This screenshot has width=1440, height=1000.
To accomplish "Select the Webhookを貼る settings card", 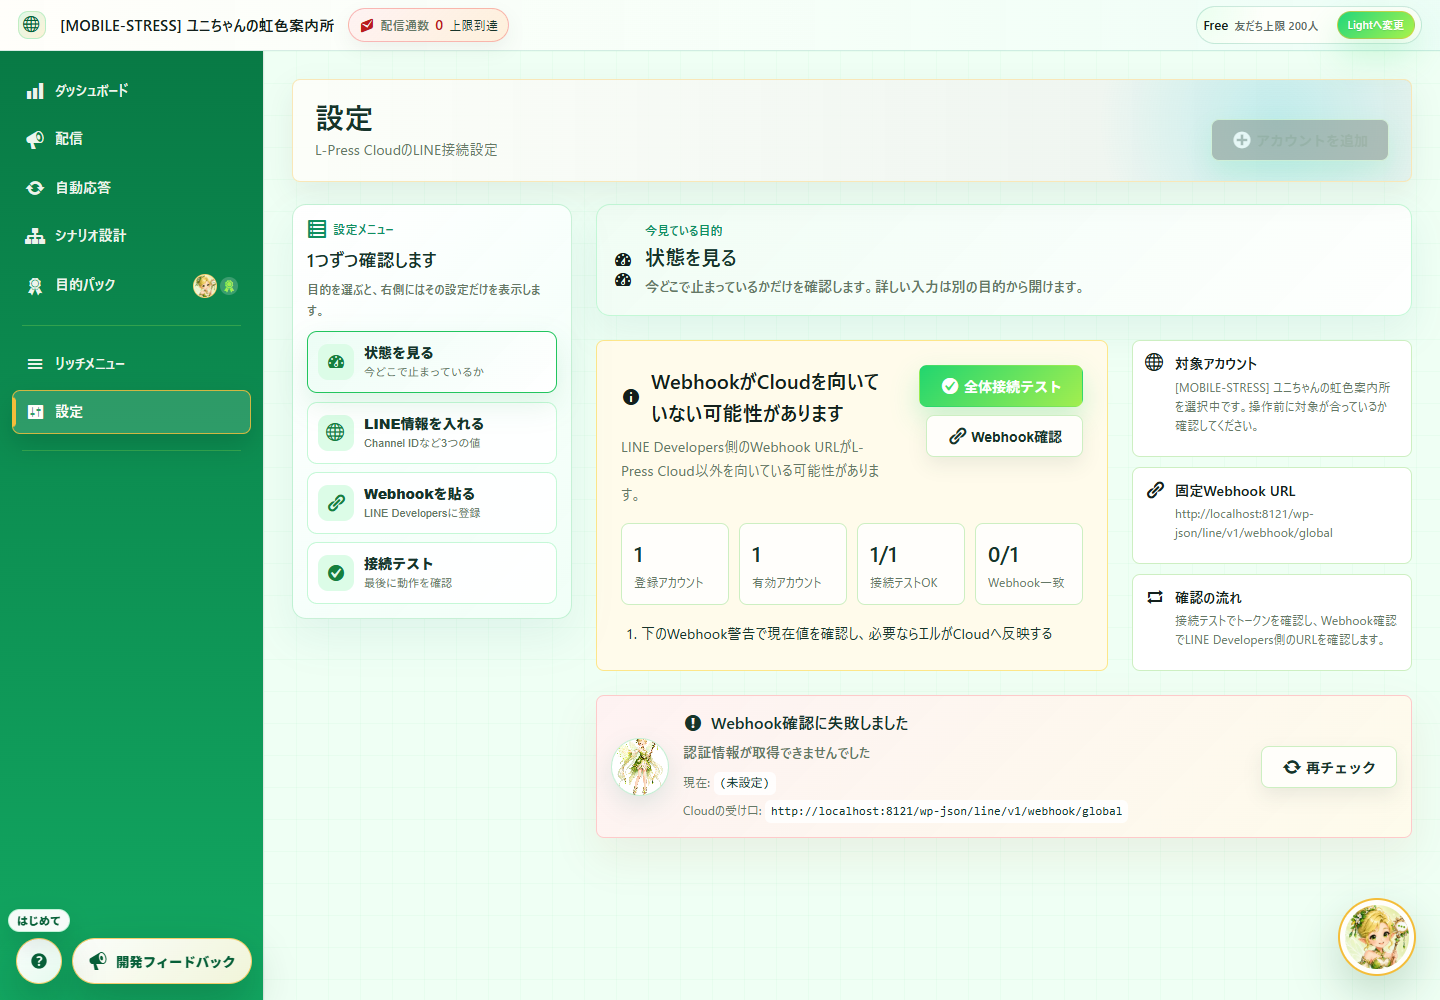I will pyautogui.click(x=432, y=503).
